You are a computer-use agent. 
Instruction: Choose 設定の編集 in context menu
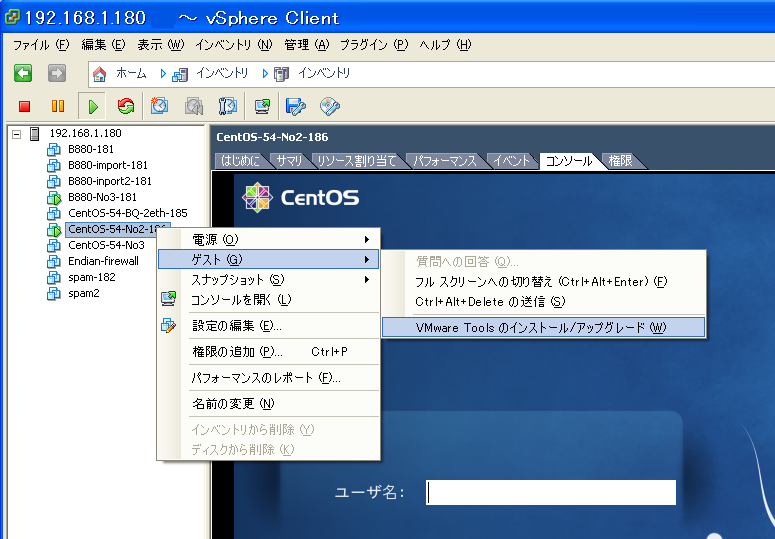(x=268, y=326)
